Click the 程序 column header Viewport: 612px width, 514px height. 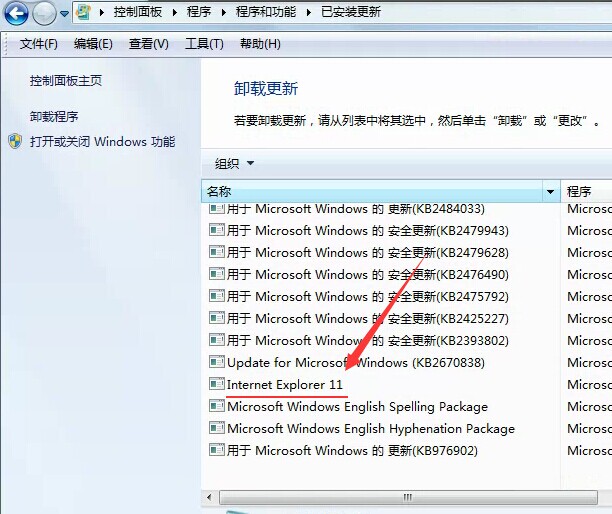point(585,191)
